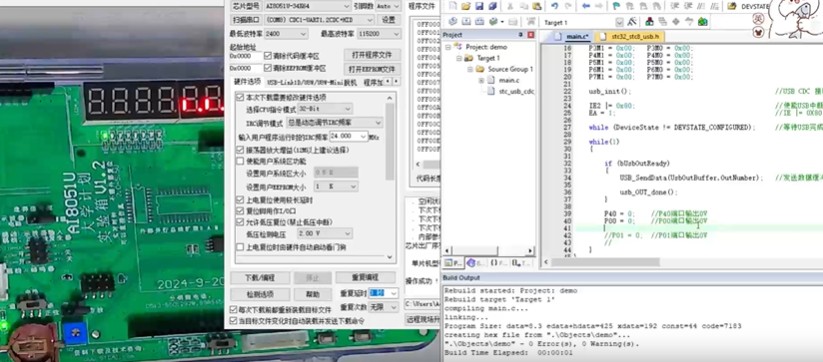Toggle 振荡器放大增益 checkbox
Screen dimensions: 823x362
(240, 150)
